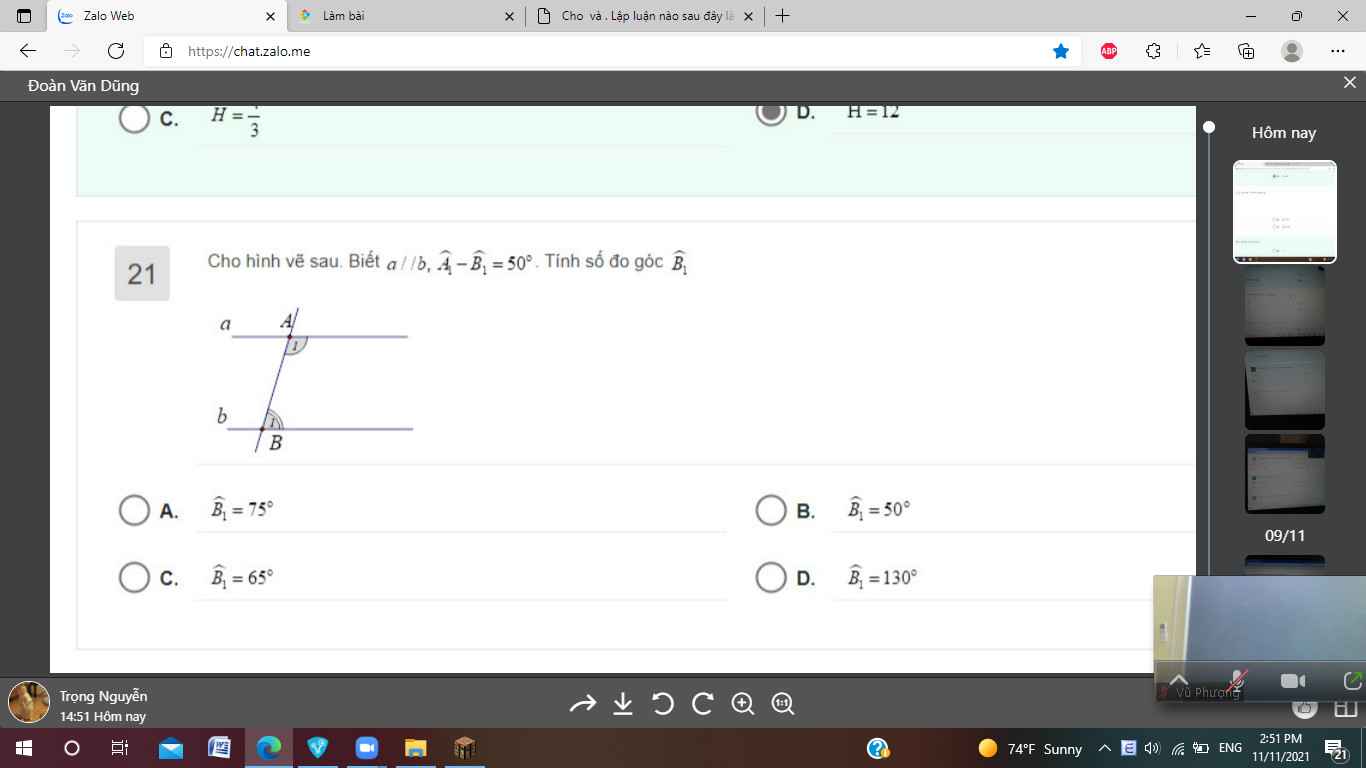1366x768 pixels.
Task: Expand the Zoom mini window chevron
Action: coord(1179,680)
